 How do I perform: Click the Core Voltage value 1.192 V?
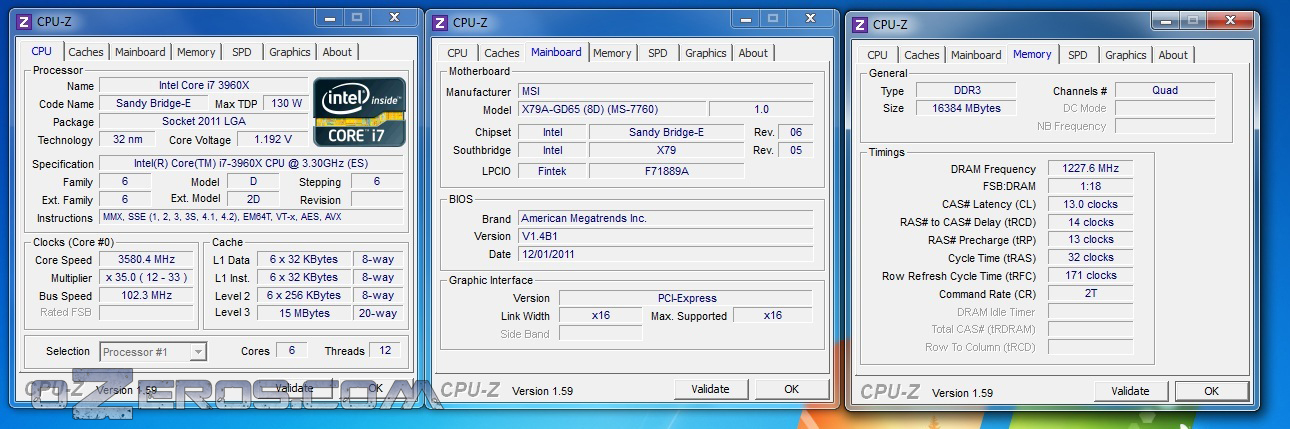click(x=272, y=139)
